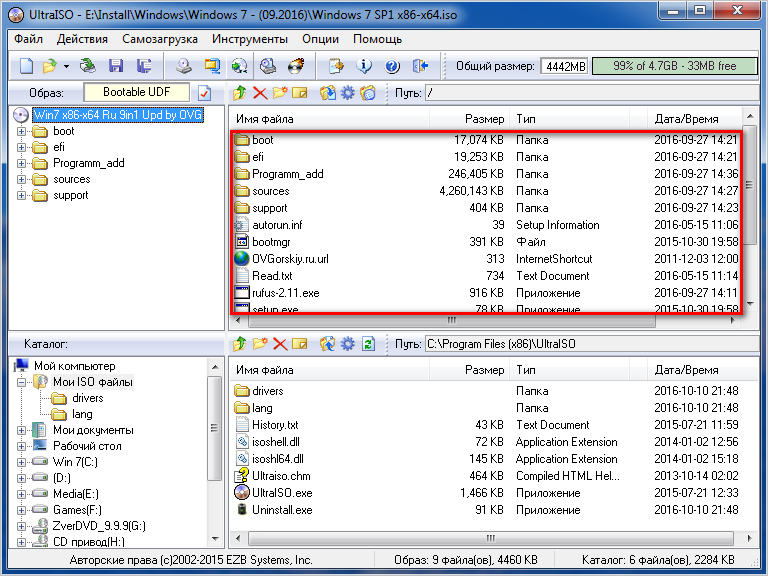Select Win7 x86-x64 Ru 9in1 root node
Screen dimensions: 768x576
click(x=118, y=115)
